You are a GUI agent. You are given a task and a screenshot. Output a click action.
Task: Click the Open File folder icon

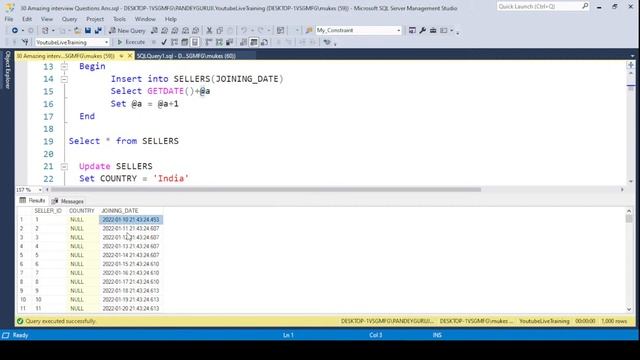tap(77, 31)
